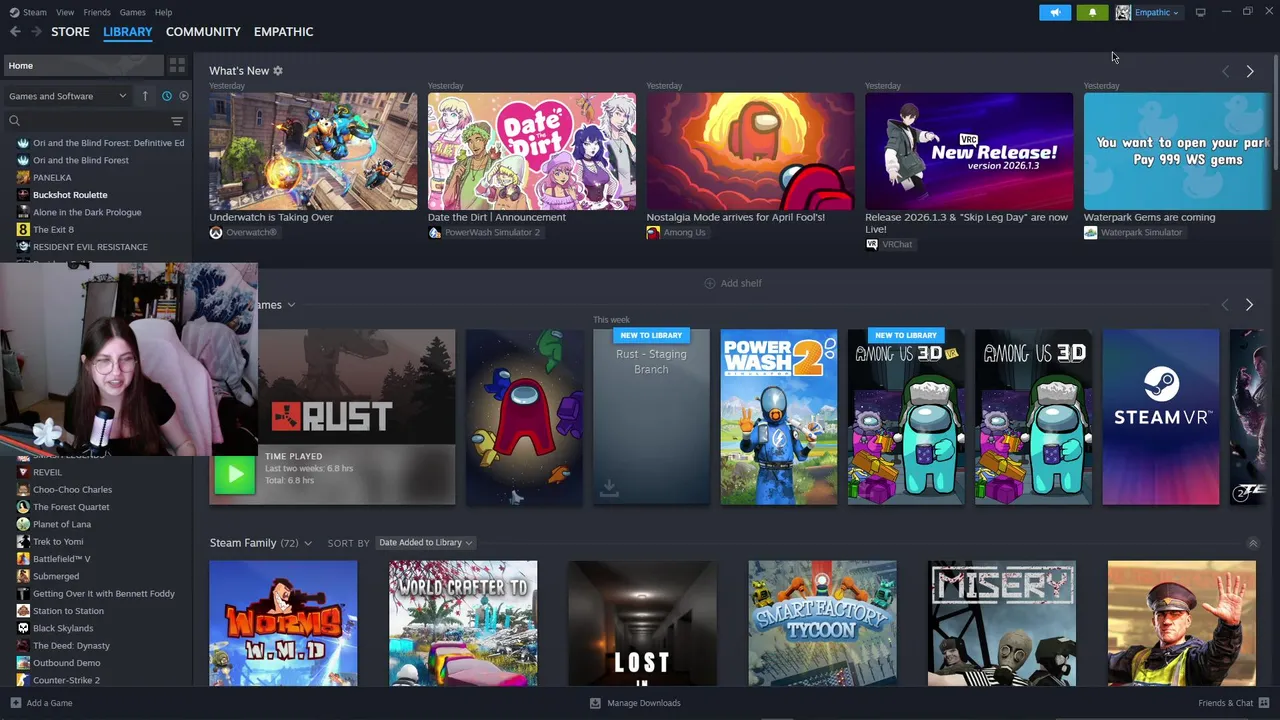Click the Among Us link under news
Screen dimensions: 1280x720
[x=676, y=233]
